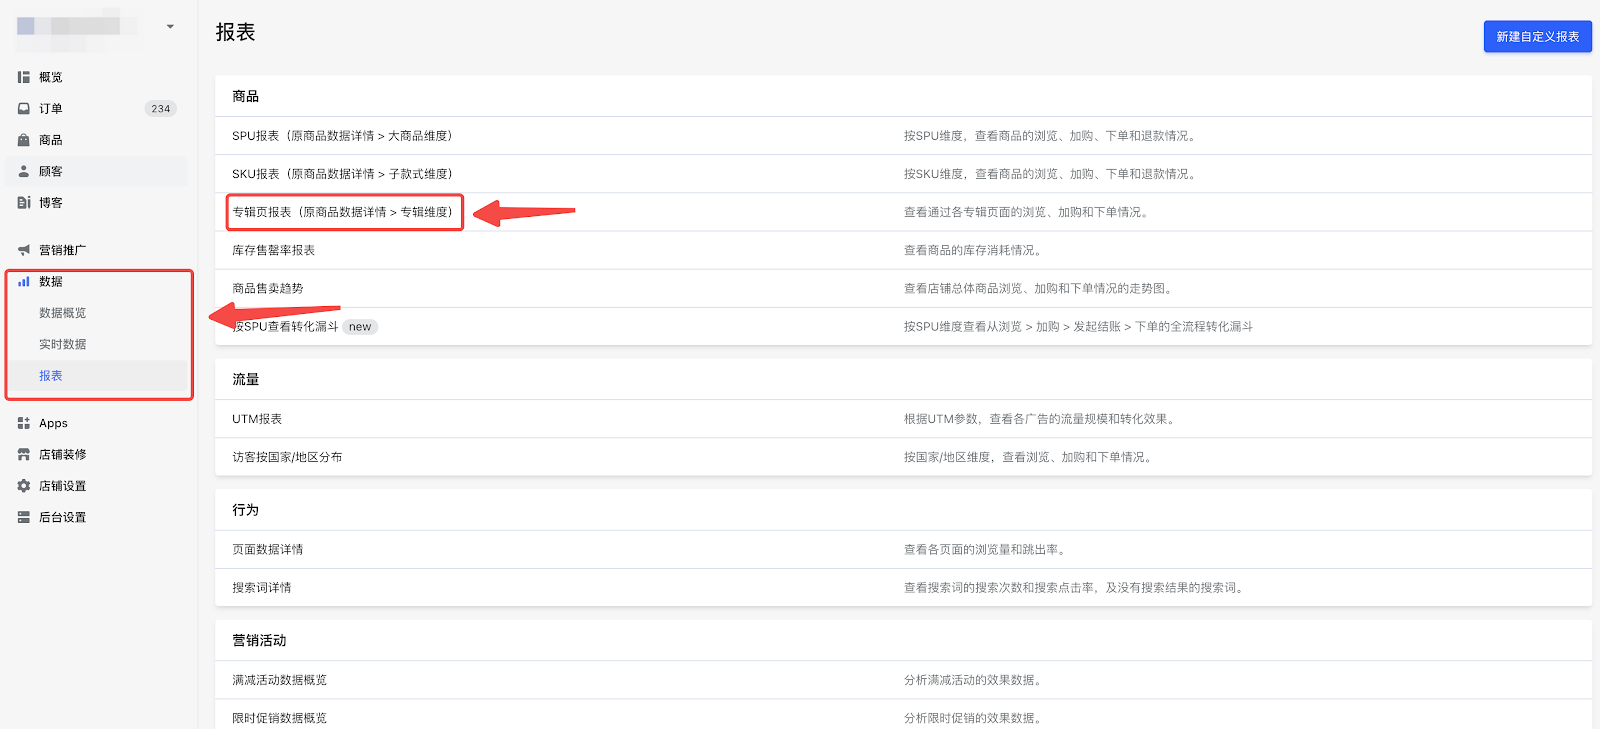Screen dimensions: 1600x729
Task: Open 访客按国家/地区分布 report
Action: coord(287,457)
